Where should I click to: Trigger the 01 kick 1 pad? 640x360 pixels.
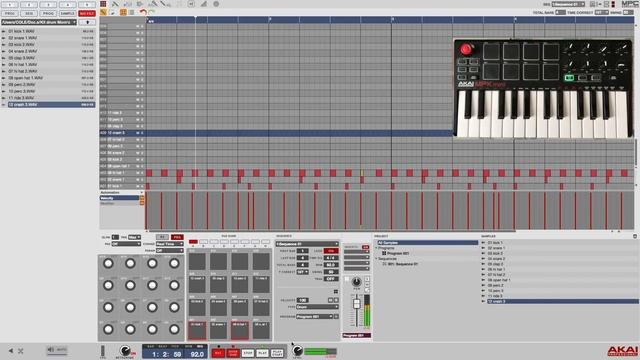click(197, 330)
